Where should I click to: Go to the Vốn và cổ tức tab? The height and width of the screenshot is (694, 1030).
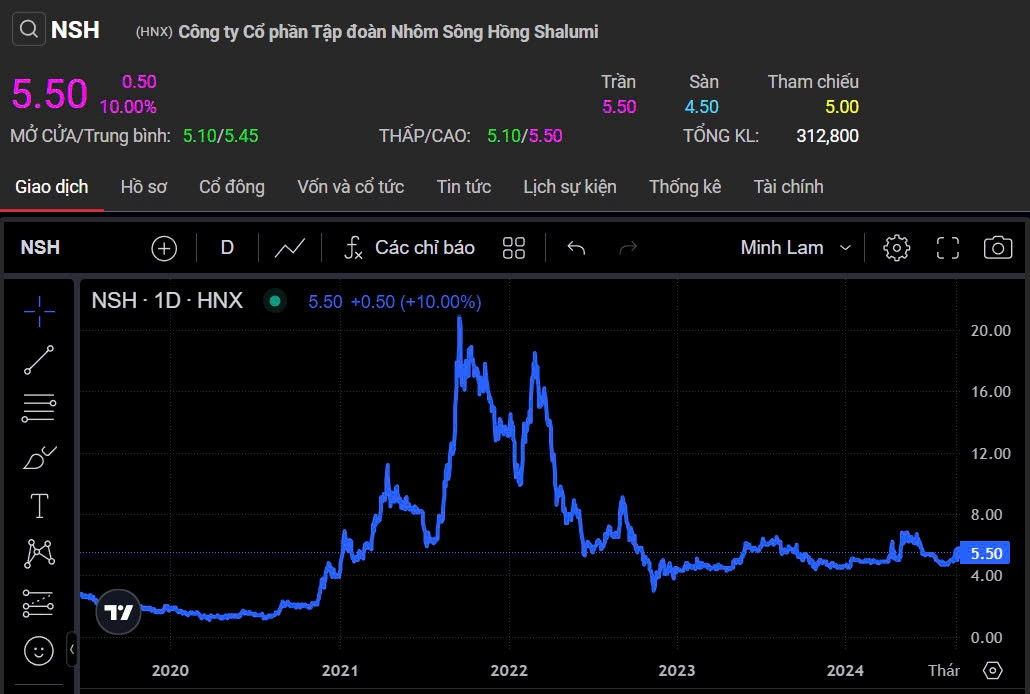click(350, 187)
